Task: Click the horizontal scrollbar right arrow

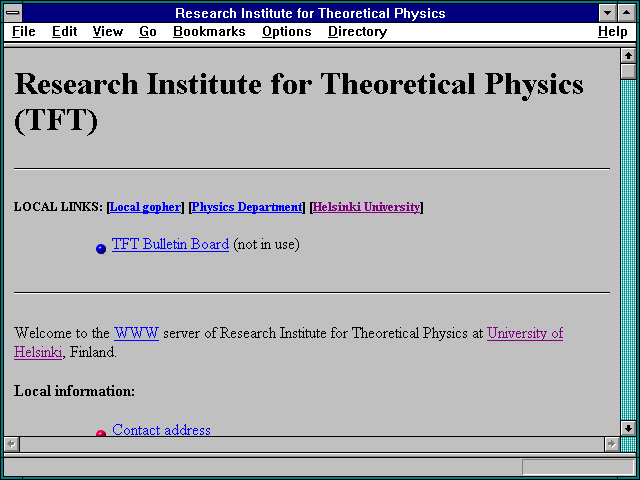Action: point(611,444)
